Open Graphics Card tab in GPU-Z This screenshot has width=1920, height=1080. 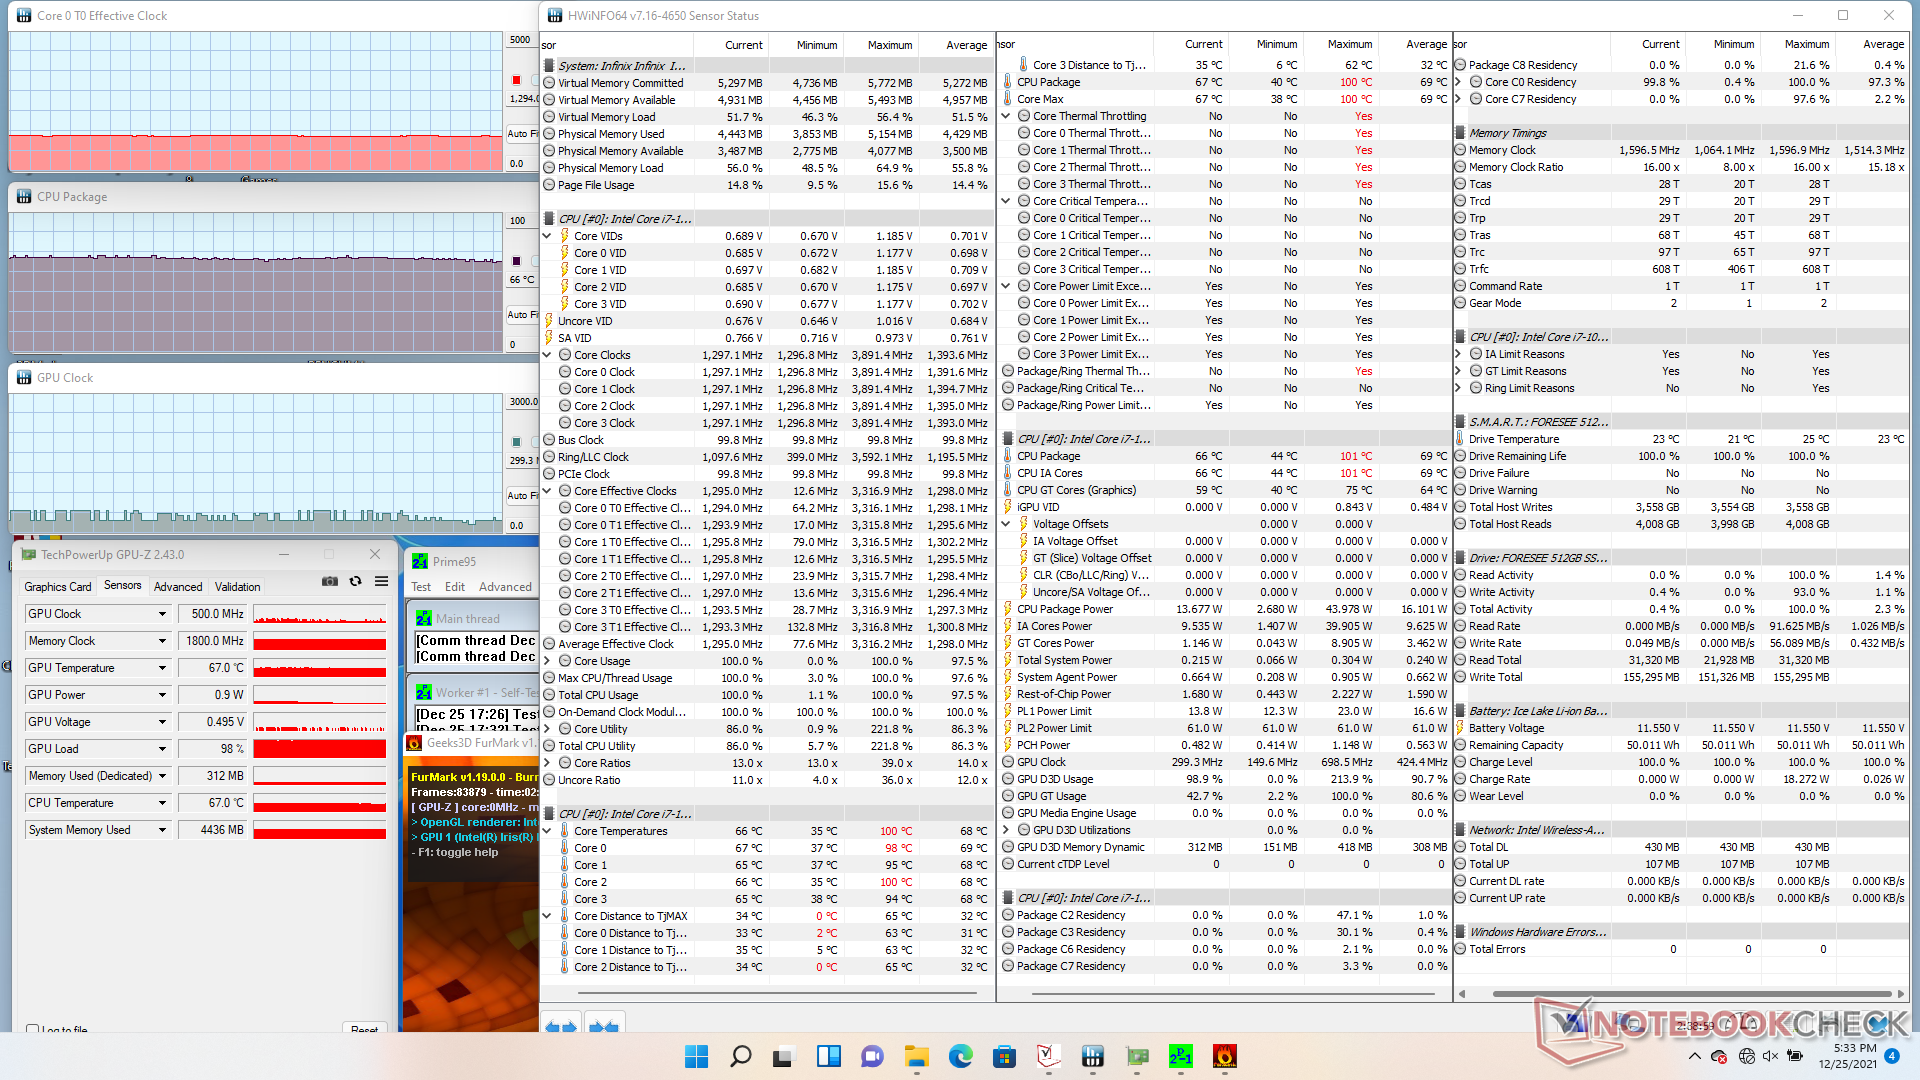(x=57, y=587)
